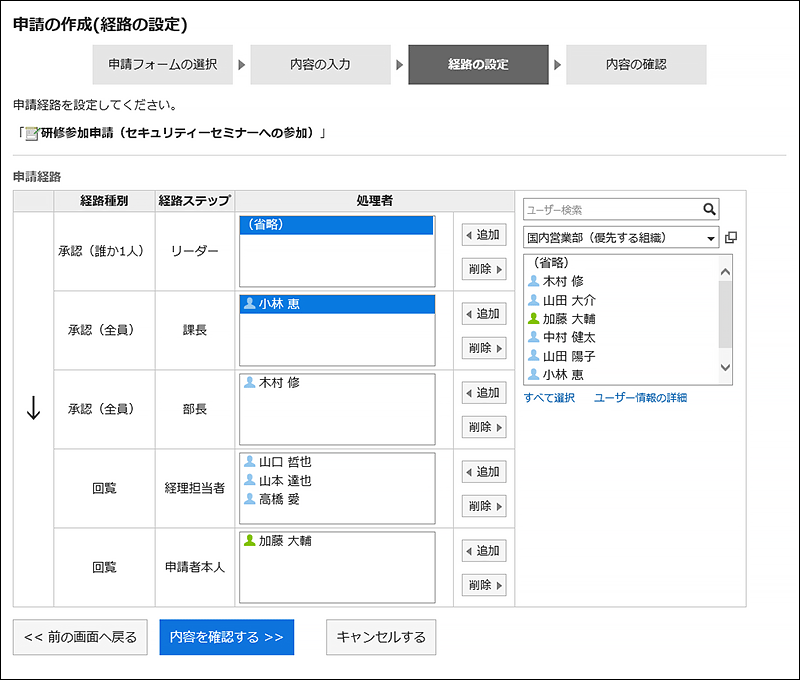Click 追加 for 経理担当者 step
Viewport: 800px width, 680px height.
[x=484, y=472]
